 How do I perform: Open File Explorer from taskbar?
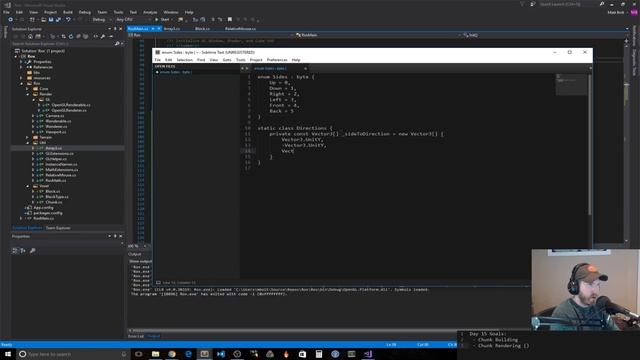point(155,354)
